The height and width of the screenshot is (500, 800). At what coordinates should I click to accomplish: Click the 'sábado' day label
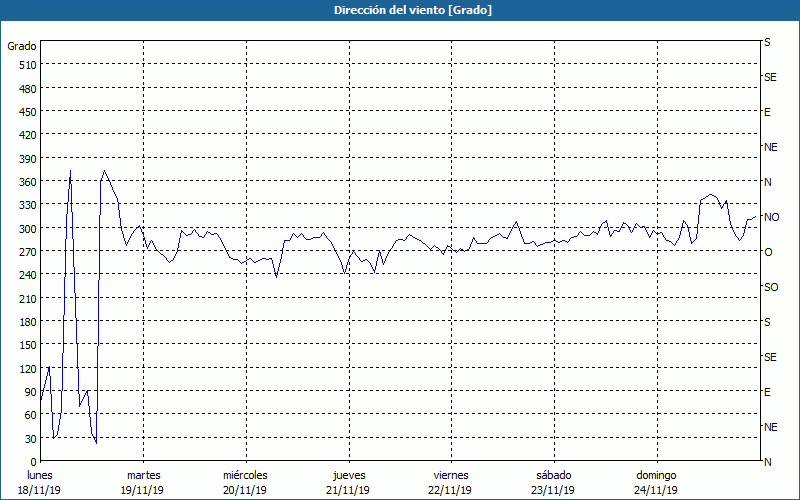[554, 475]
